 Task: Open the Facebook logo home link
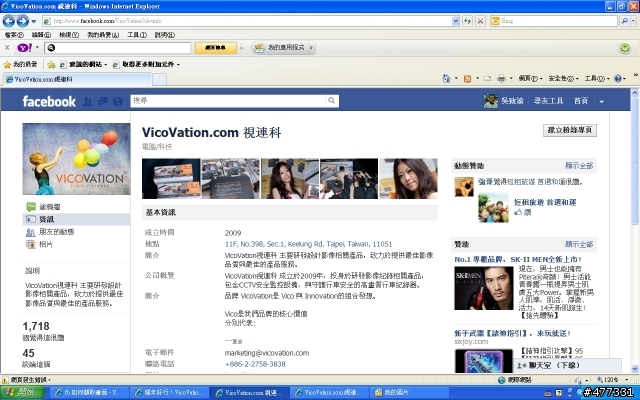[x=49, y=101]
